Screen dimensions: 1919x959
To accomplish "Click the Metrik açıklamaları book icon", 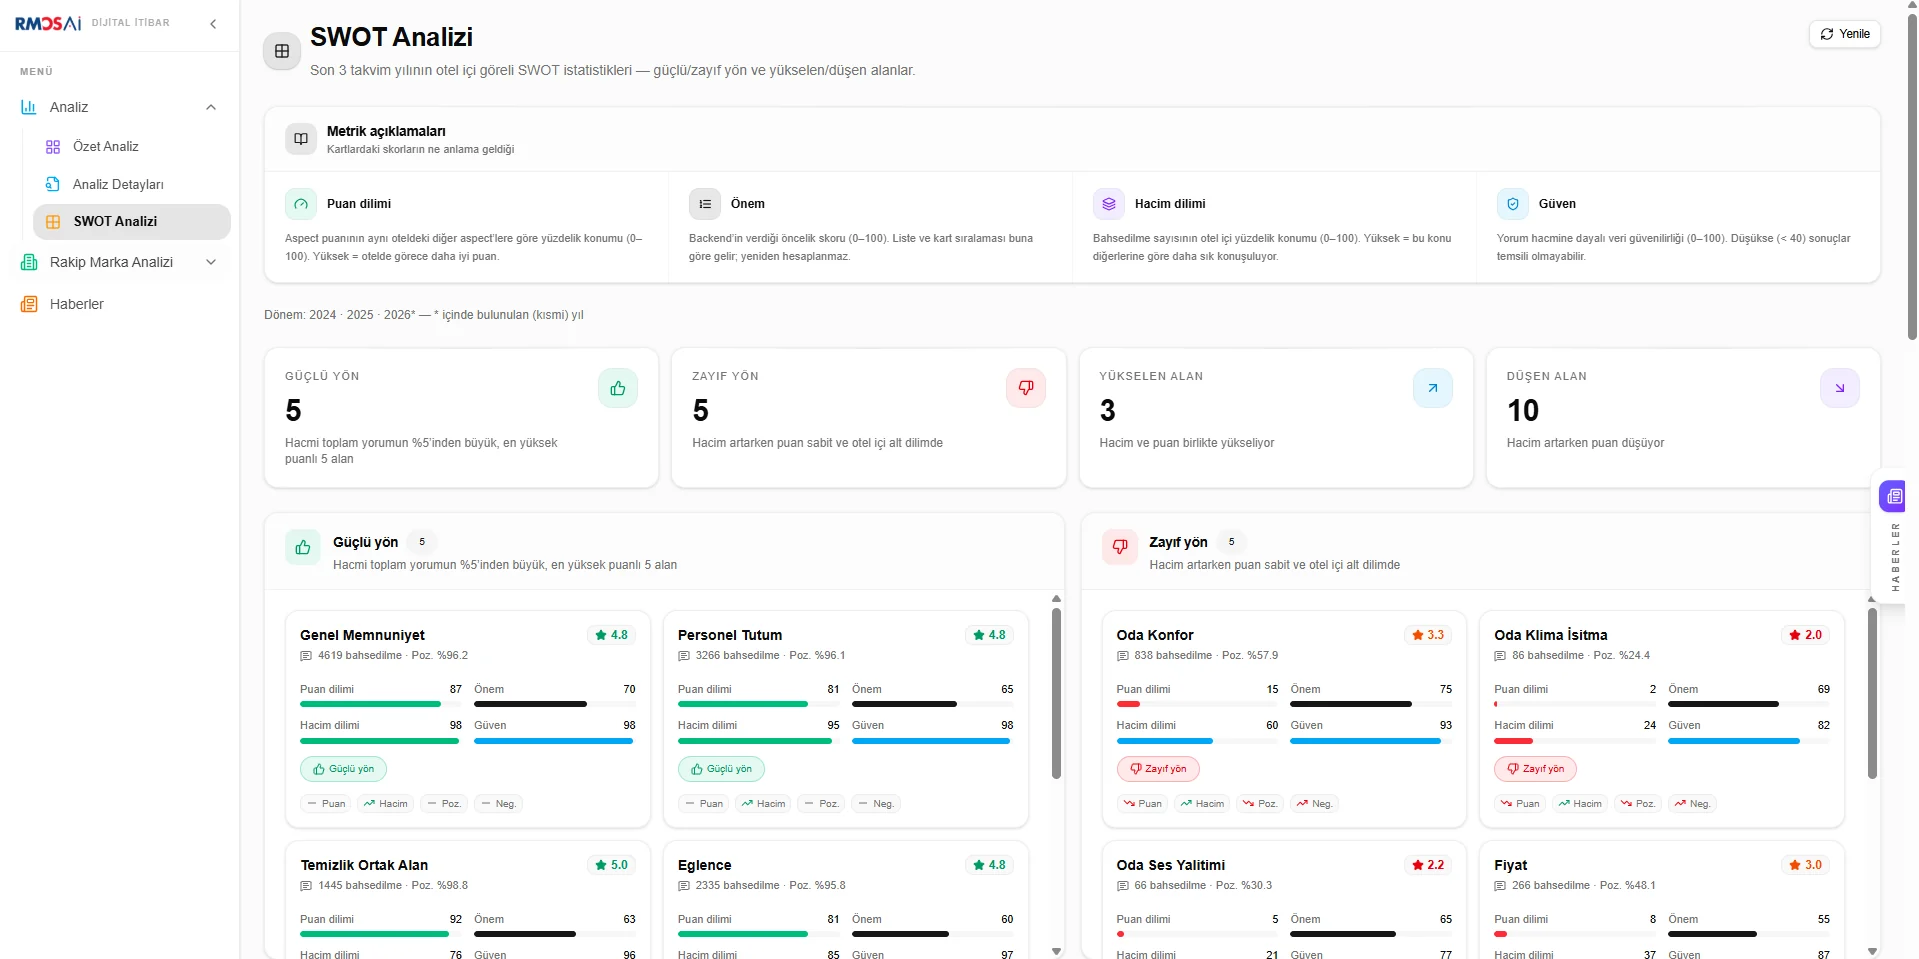I will pyautogui.click(x=301, y=139).
